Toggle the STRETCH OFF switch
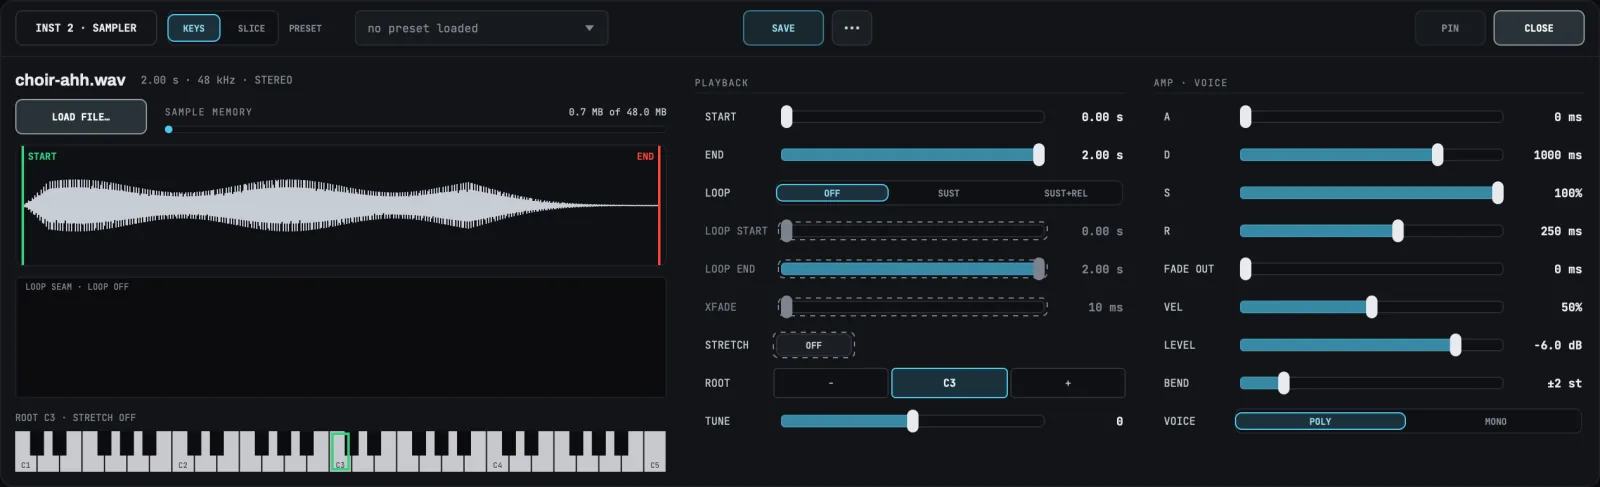Viewport: 1600px width, 487px height. point(814,345)
